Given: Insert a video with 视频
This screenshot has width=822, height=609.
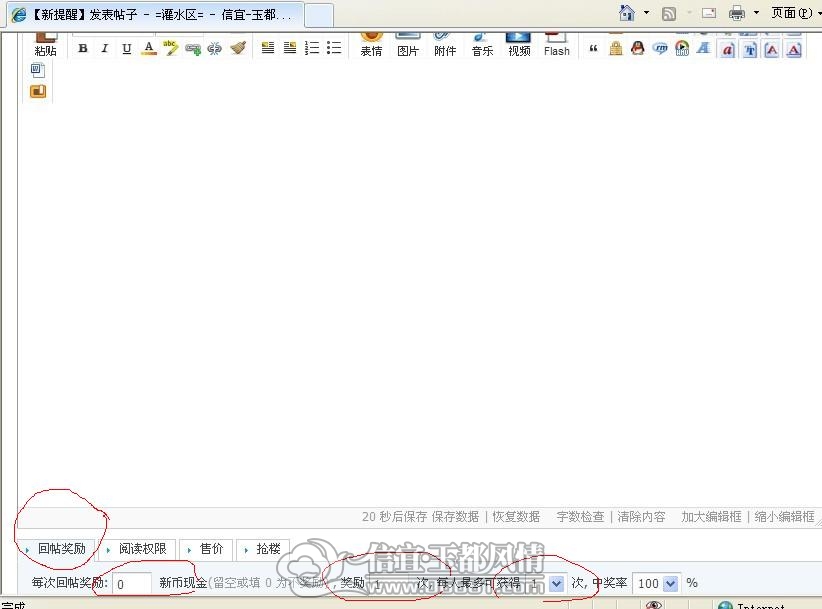Looking at the screenshot, I should 519,45.
